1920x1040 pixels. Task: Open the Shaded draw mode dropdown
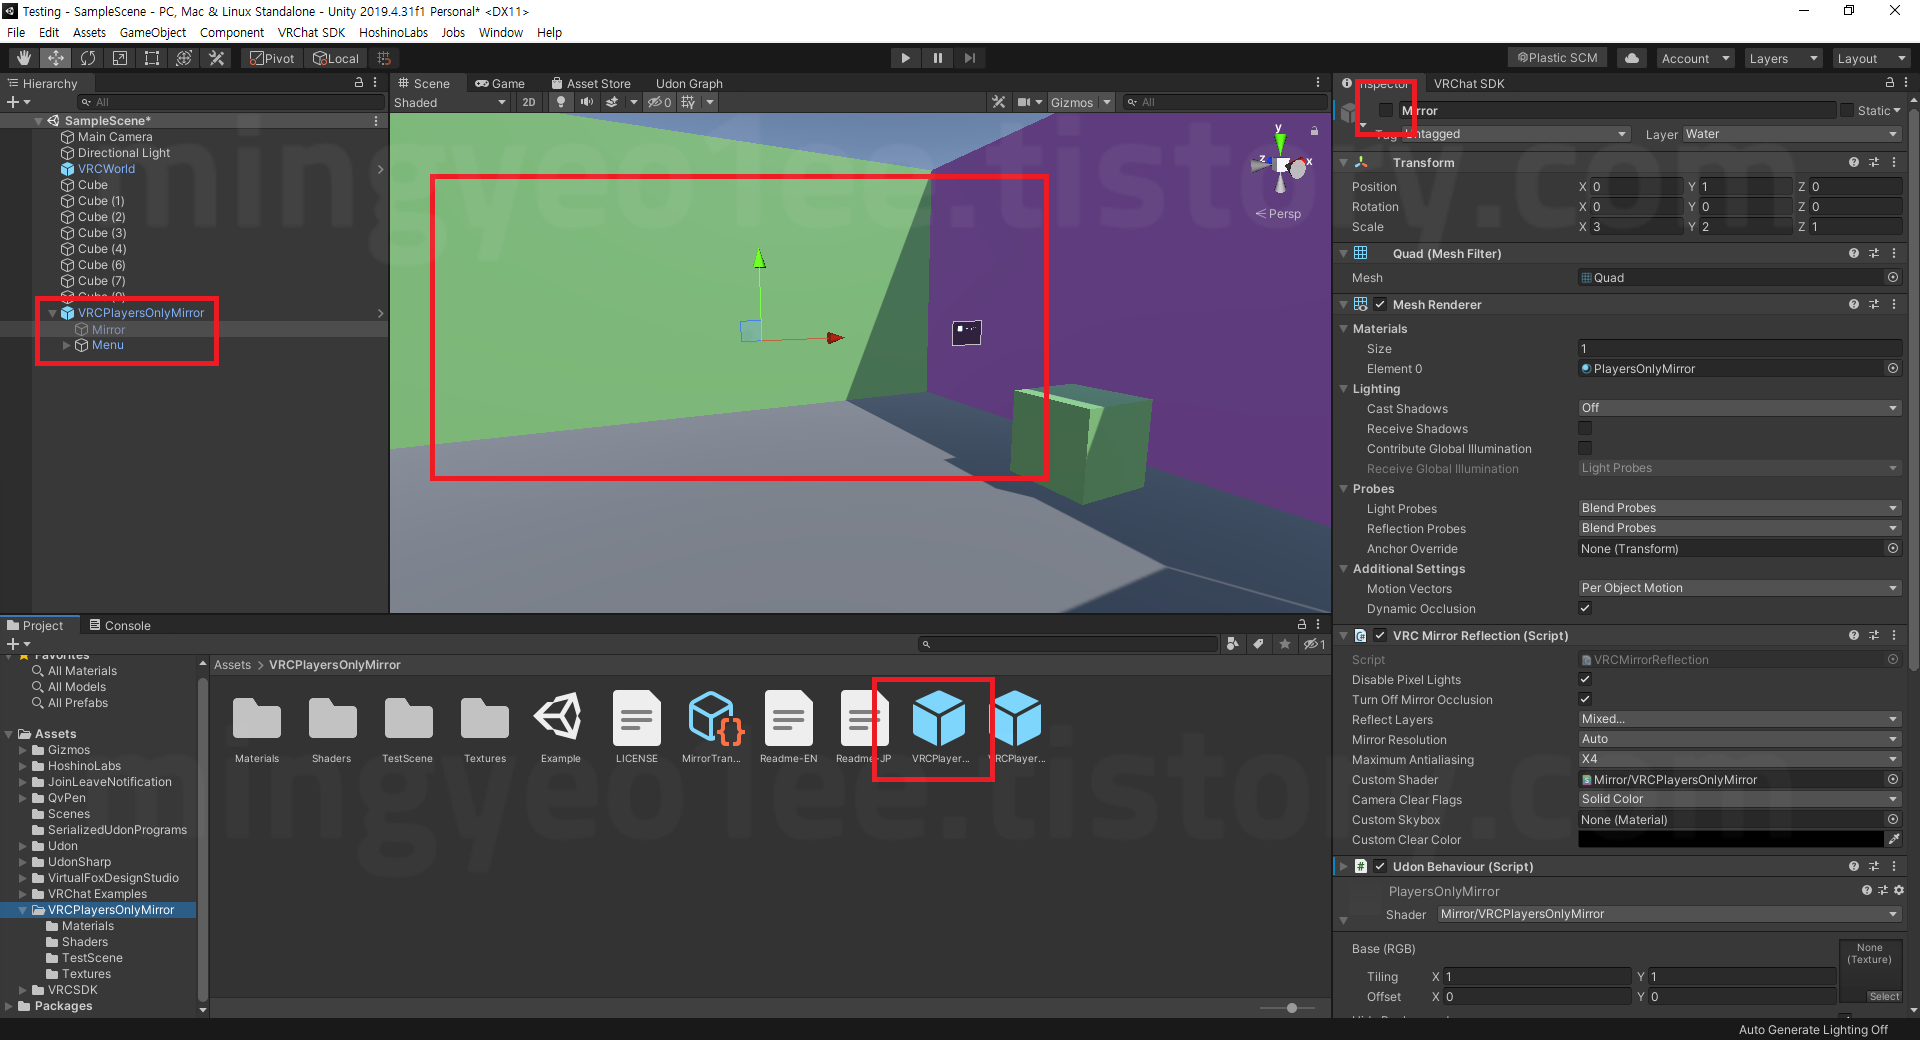click(x=450, y=102)
